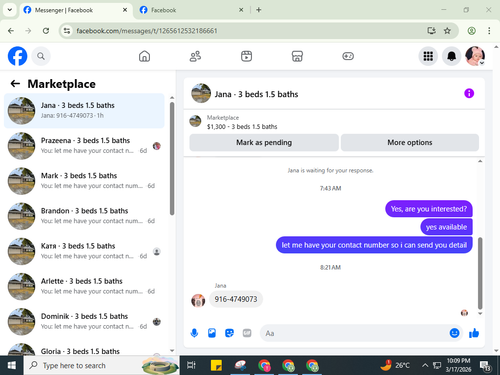500x375 pixels.
Task: Open Task View on the taskbar
Action: 191,365
